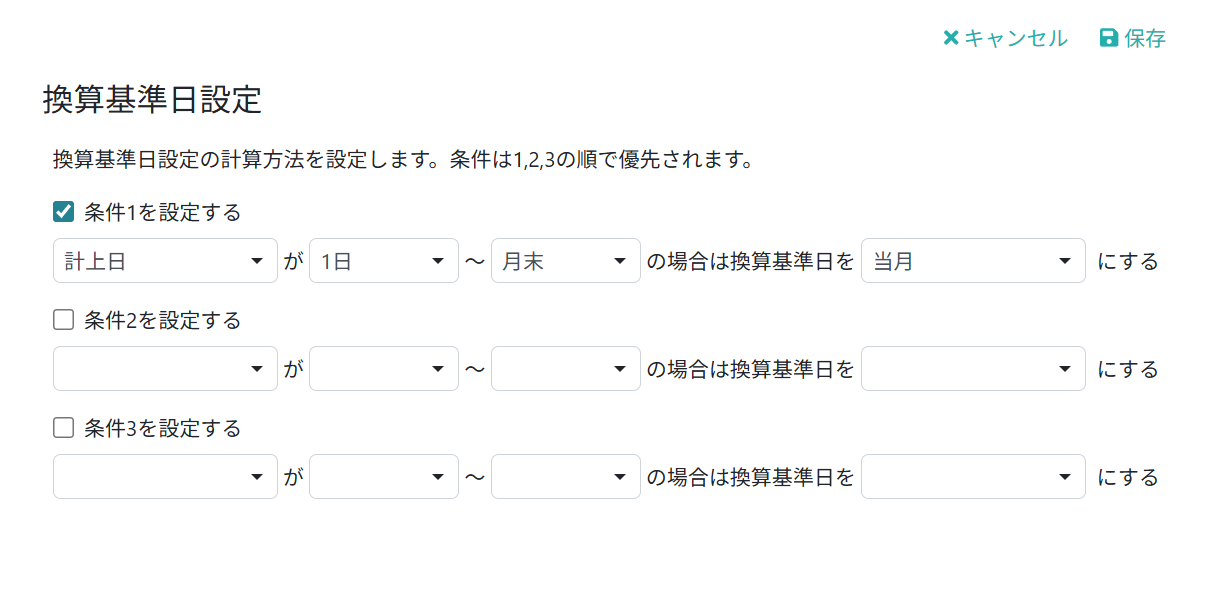The width and height of the screenshot is (1224, 591).
Task: Enable 条件2を設定する checkbox
Action: click(64, 320)
